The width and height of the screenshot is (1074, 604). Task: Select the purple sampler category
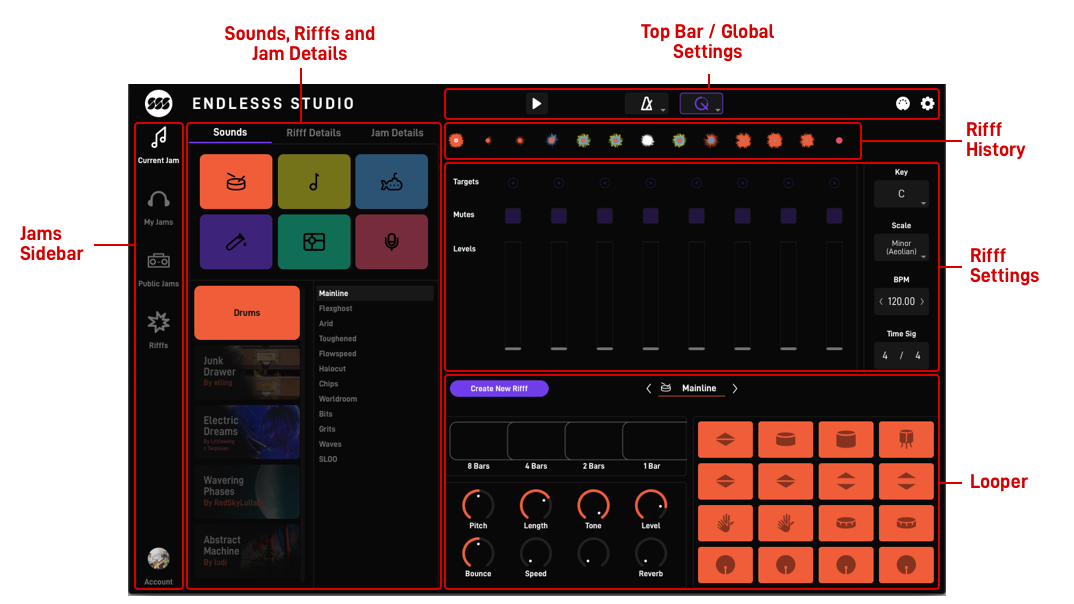[236, 242]
